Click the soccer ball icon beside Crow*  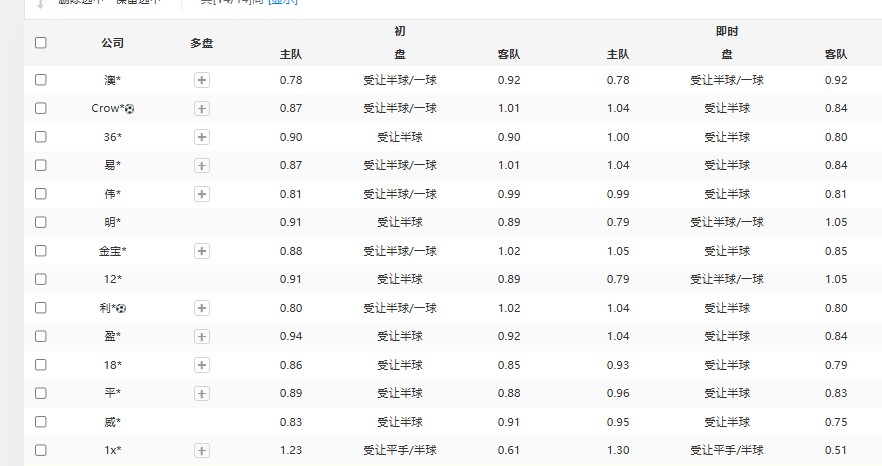[x=129, y=108]
